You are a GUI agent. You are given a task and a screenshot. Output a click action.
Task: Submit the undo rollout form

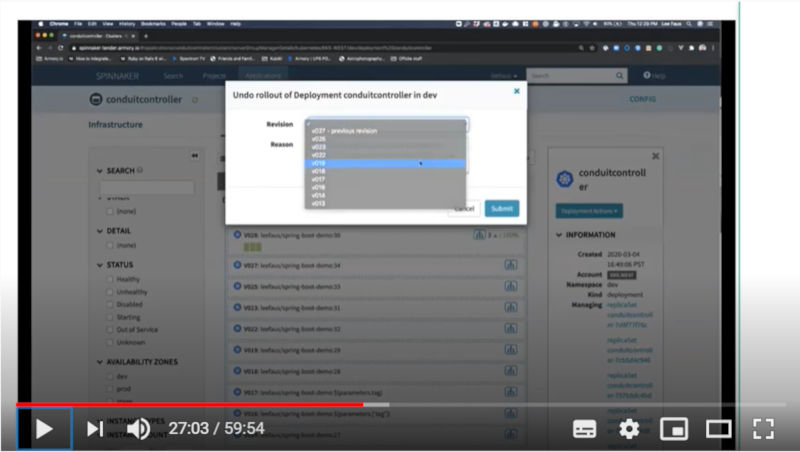pos(502,208)
